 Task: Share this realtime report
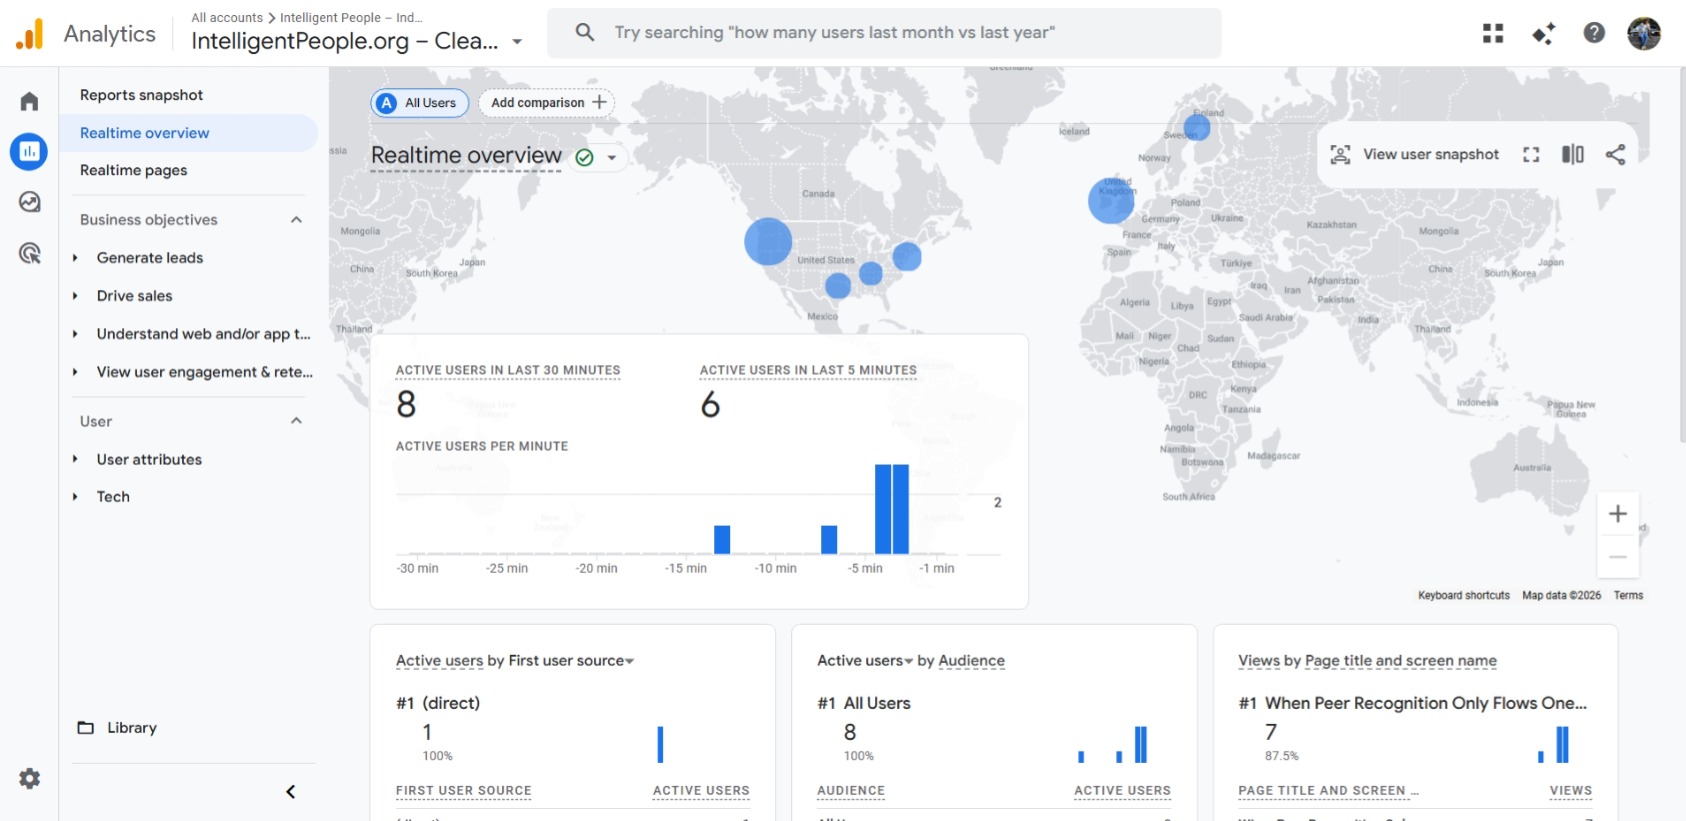click(x=1615, y=154)
